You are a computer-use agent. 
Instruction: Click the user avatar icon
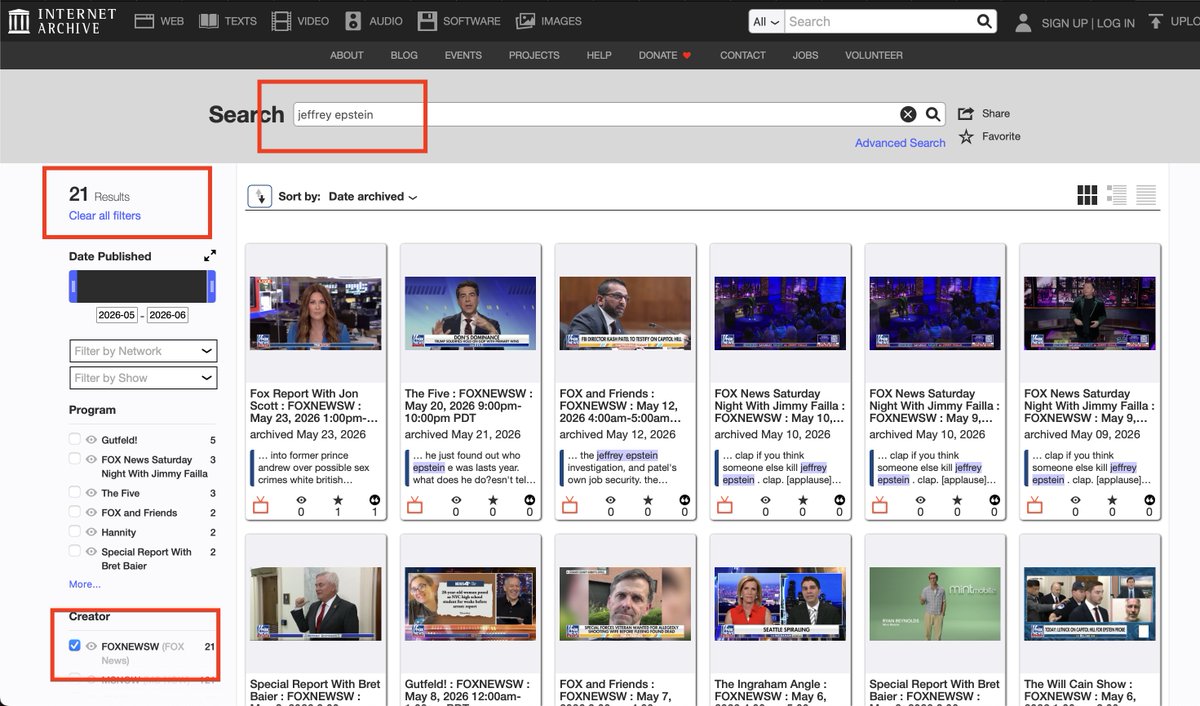(1023, 22)
